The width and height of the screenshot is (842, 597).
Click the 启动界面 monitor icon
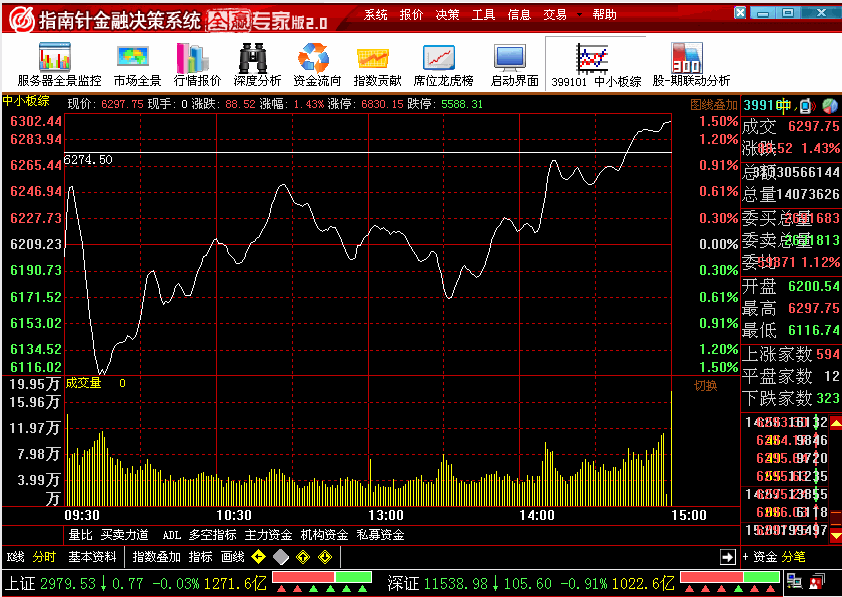pos(514,64)
